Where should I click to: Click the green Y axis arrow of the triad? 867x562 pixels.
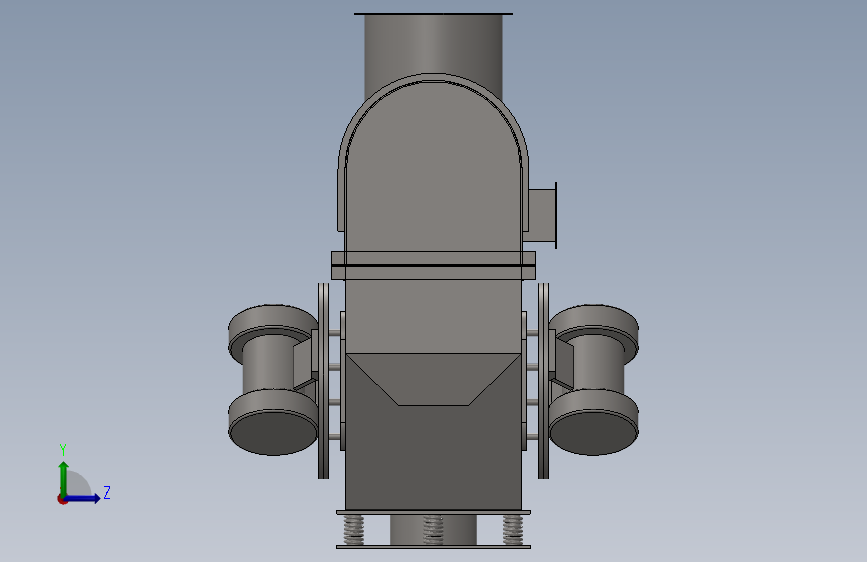[x=64, y=478]
